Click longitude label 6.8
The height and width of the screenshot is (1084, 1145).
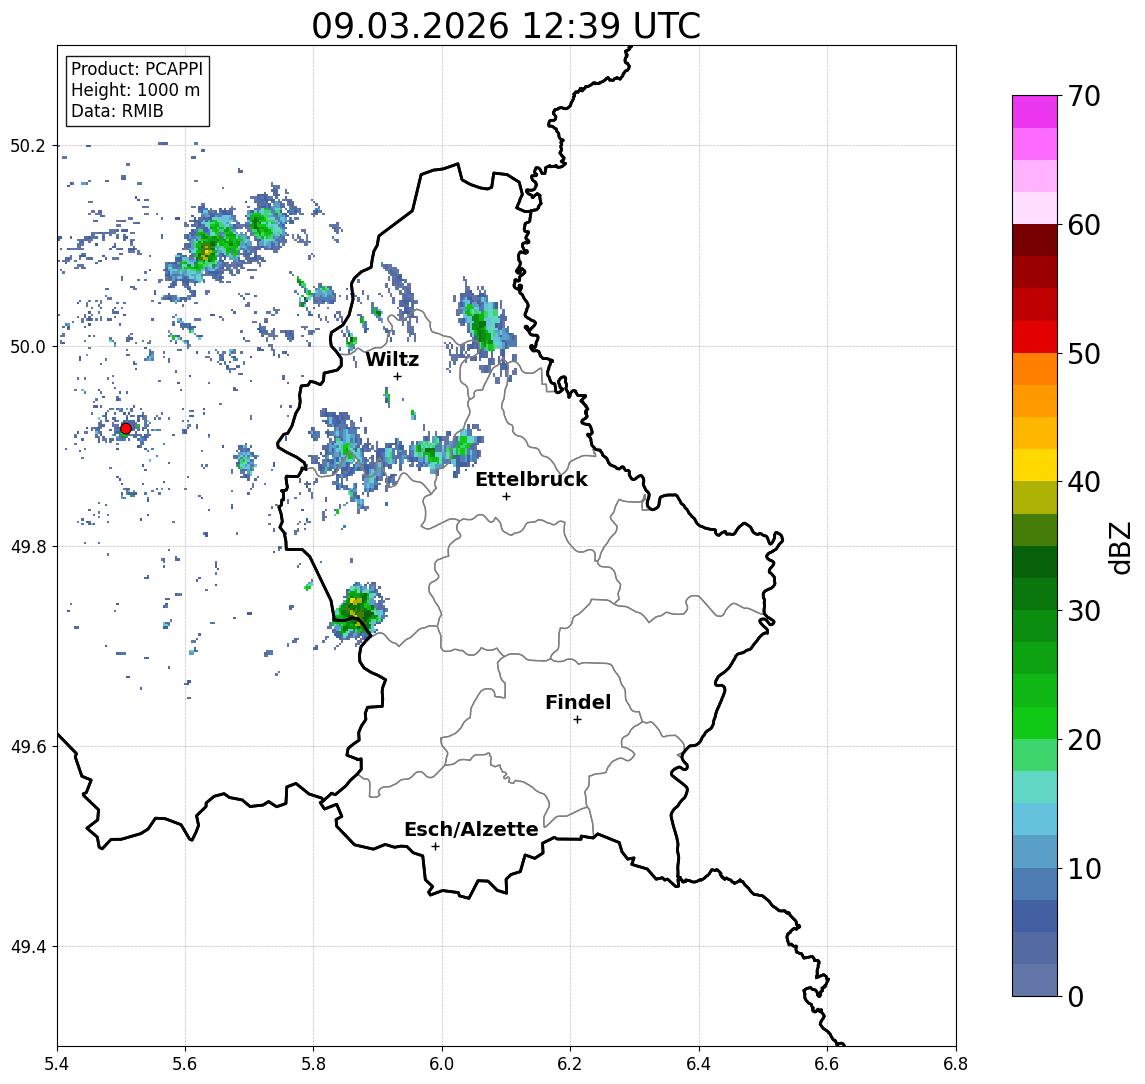[955, 1063]
